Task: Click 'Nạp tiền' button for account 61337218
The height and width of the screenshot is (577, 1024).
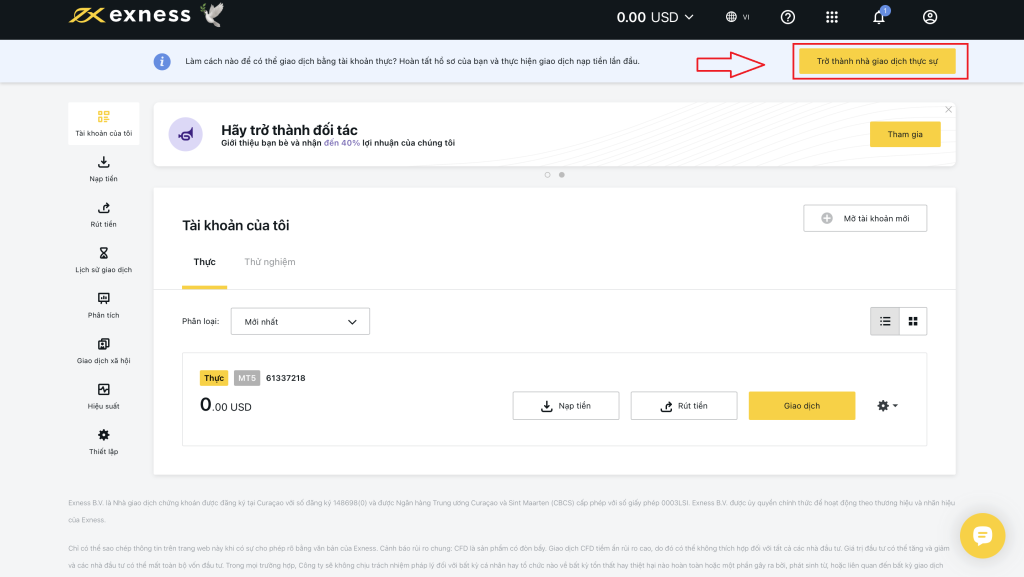Action: pyautogui.click(x=566, y=406)
